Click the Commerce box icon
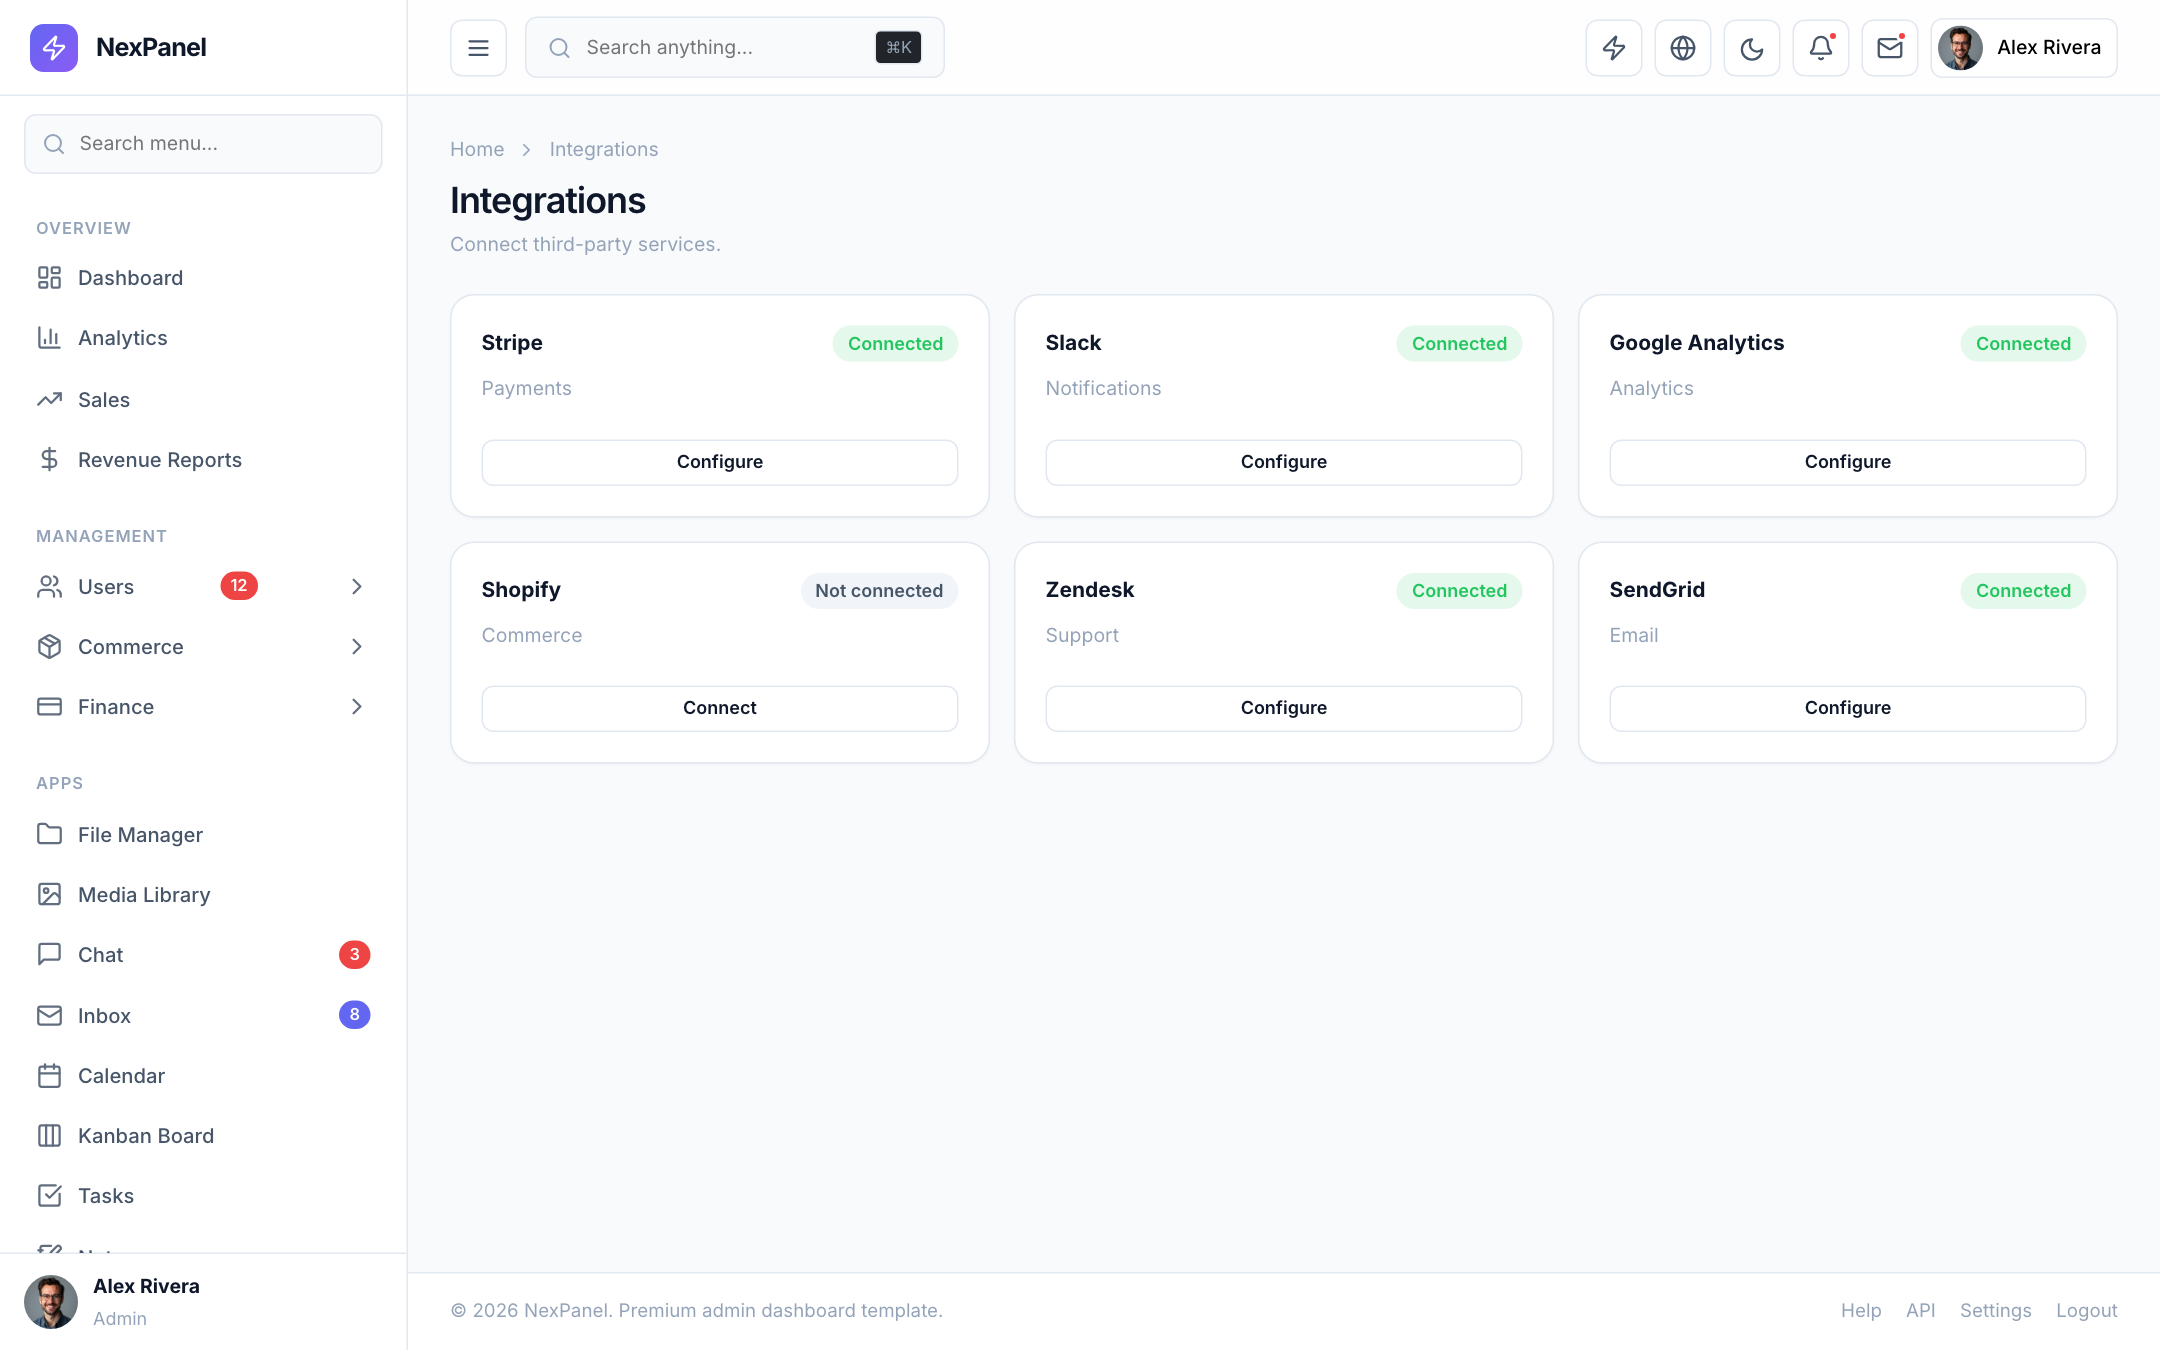This screenshot has width=2160, height=1350. tap(50, 646)
